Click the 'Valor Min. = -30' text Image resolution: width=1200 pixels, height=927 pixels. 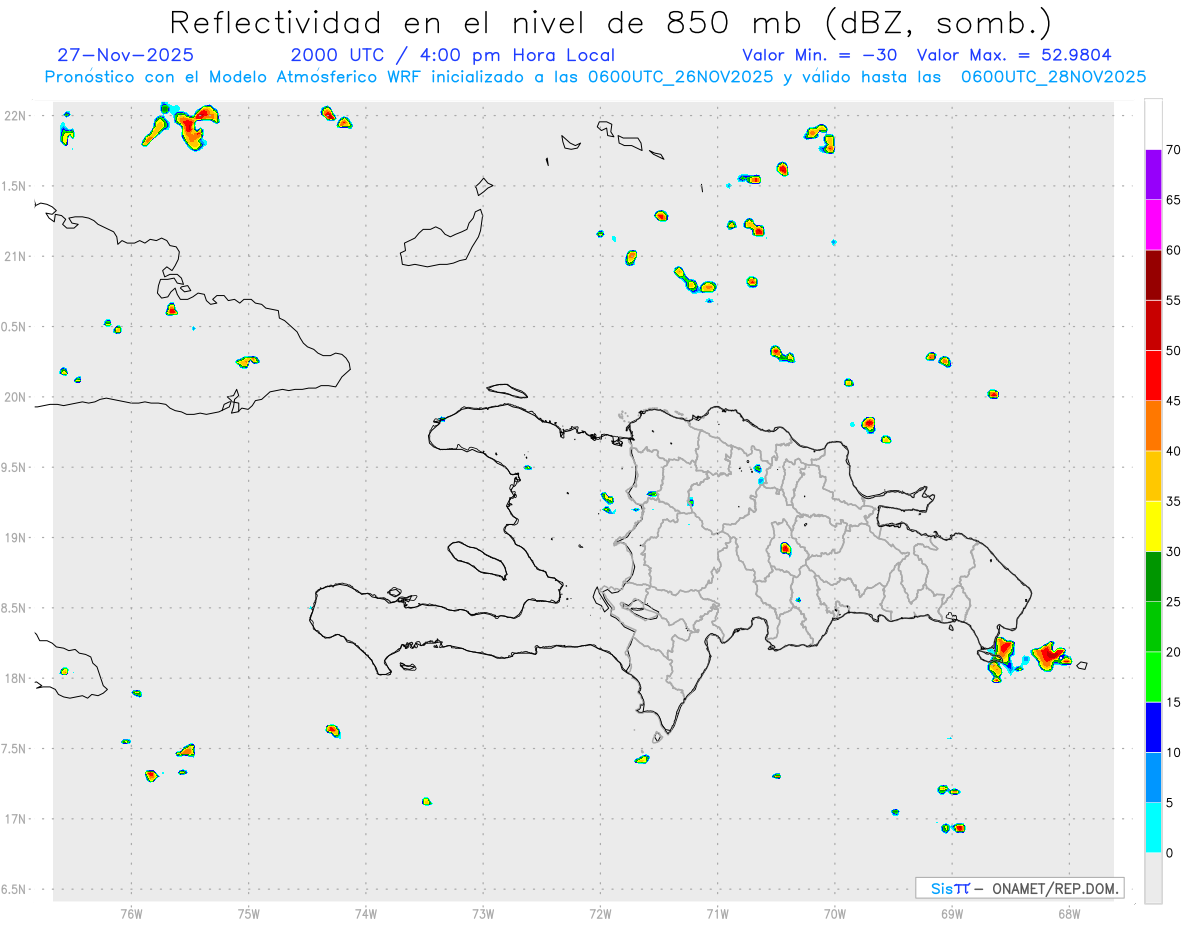tap(822, 55)
